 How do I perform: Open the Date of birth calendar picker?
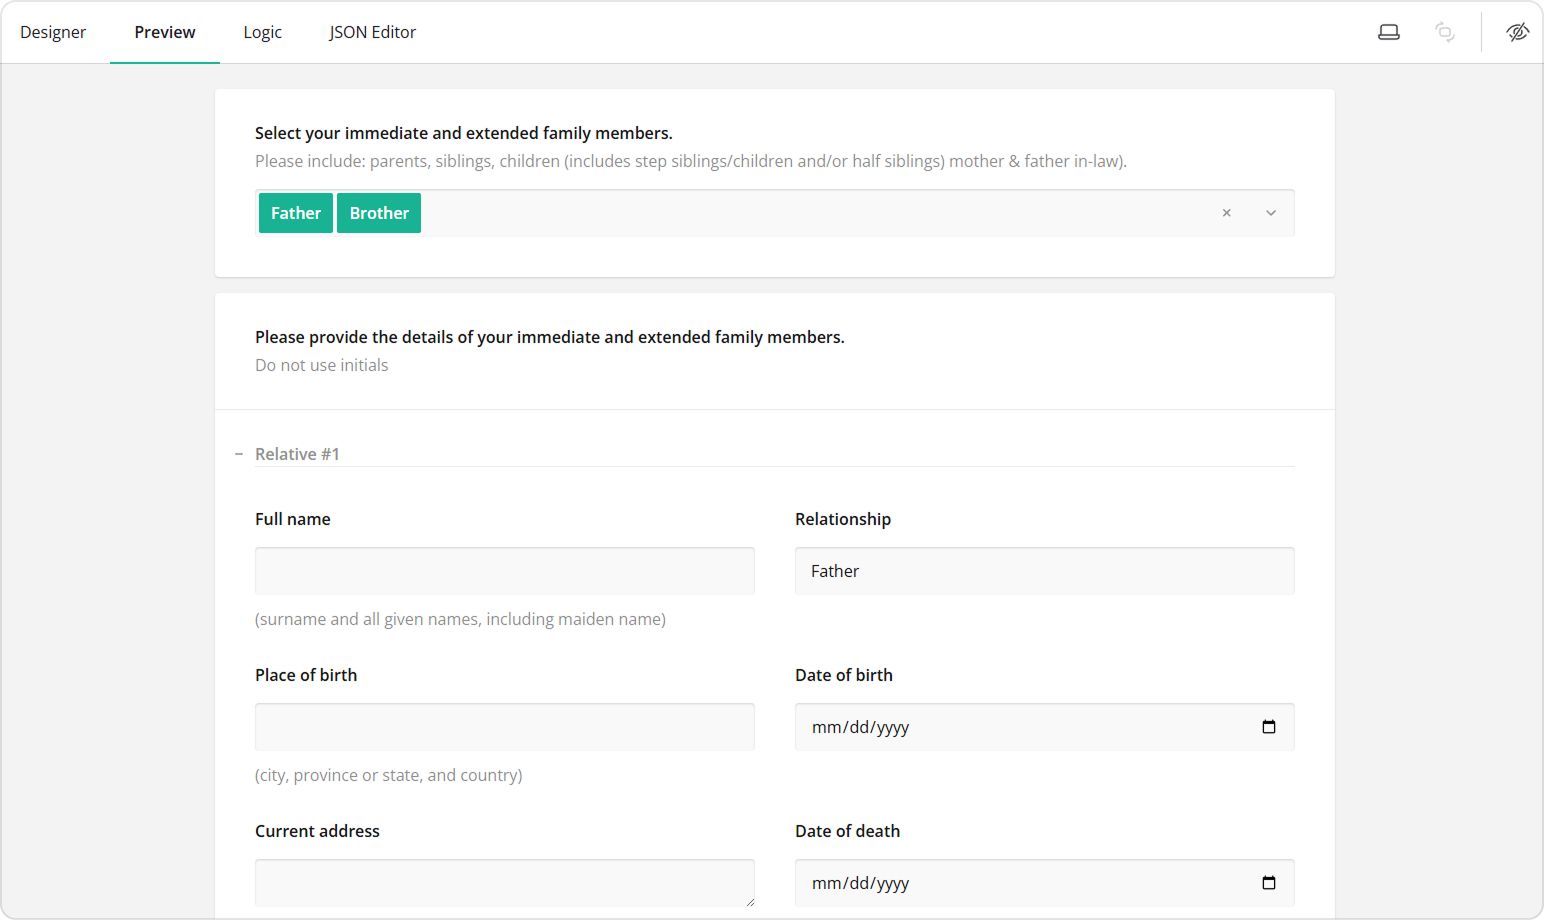click(x=1269, y=727)
